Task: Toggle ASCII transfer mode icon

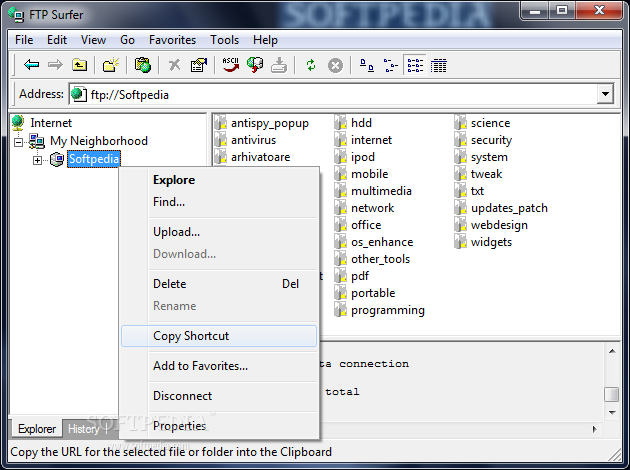Action: pyautogui.click(x=231, y=65)
